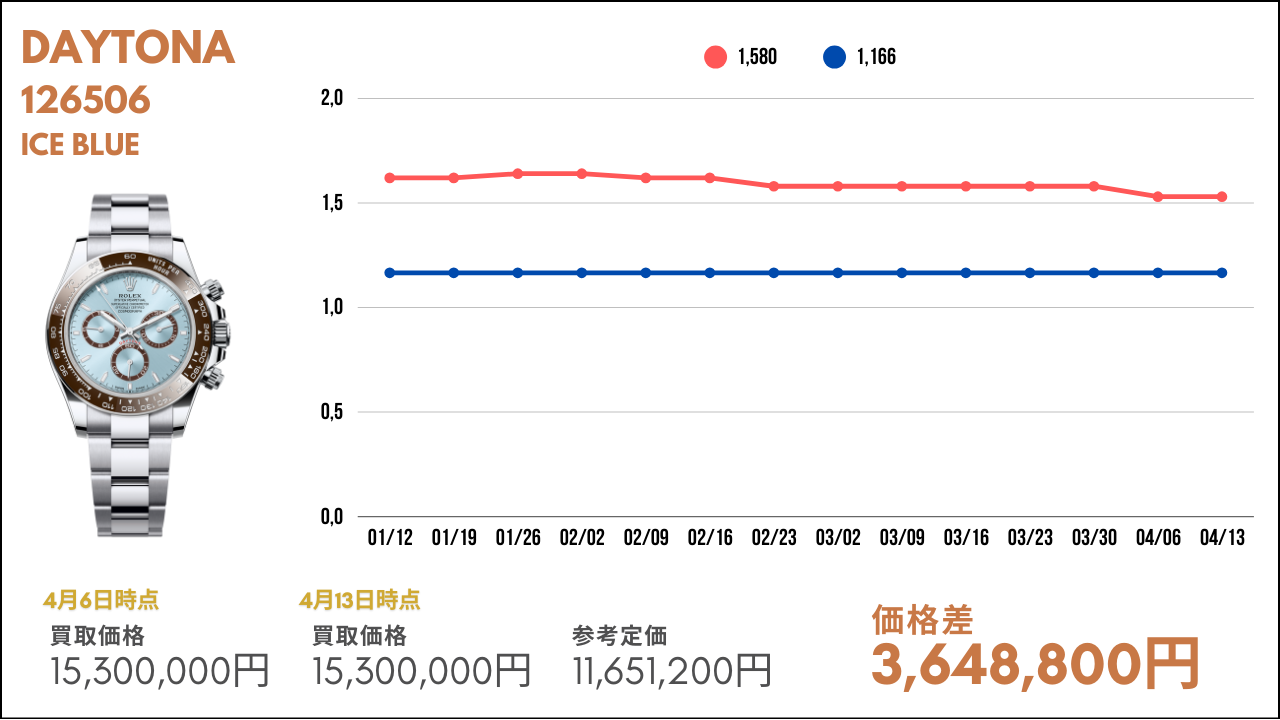Click the 11,651,200円 reference price
The width and height of the screenshot is (1280, 720).
click(x=672, y=670)
